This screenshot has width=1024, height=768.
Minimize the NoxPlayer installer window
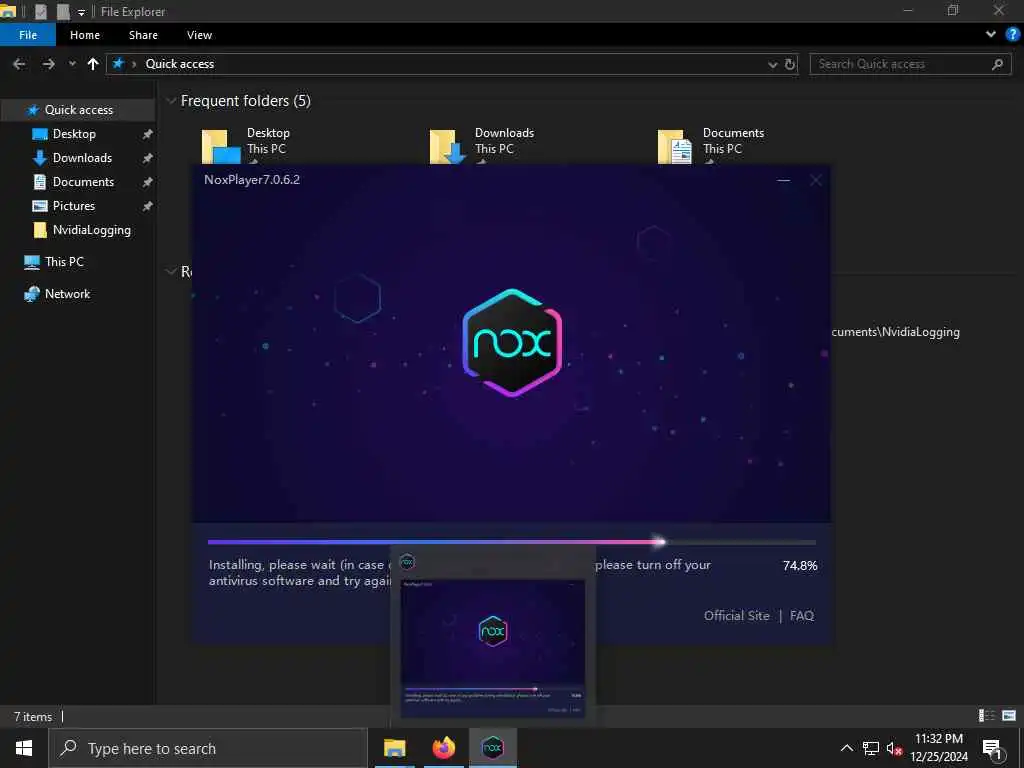(x=784, y=180)
